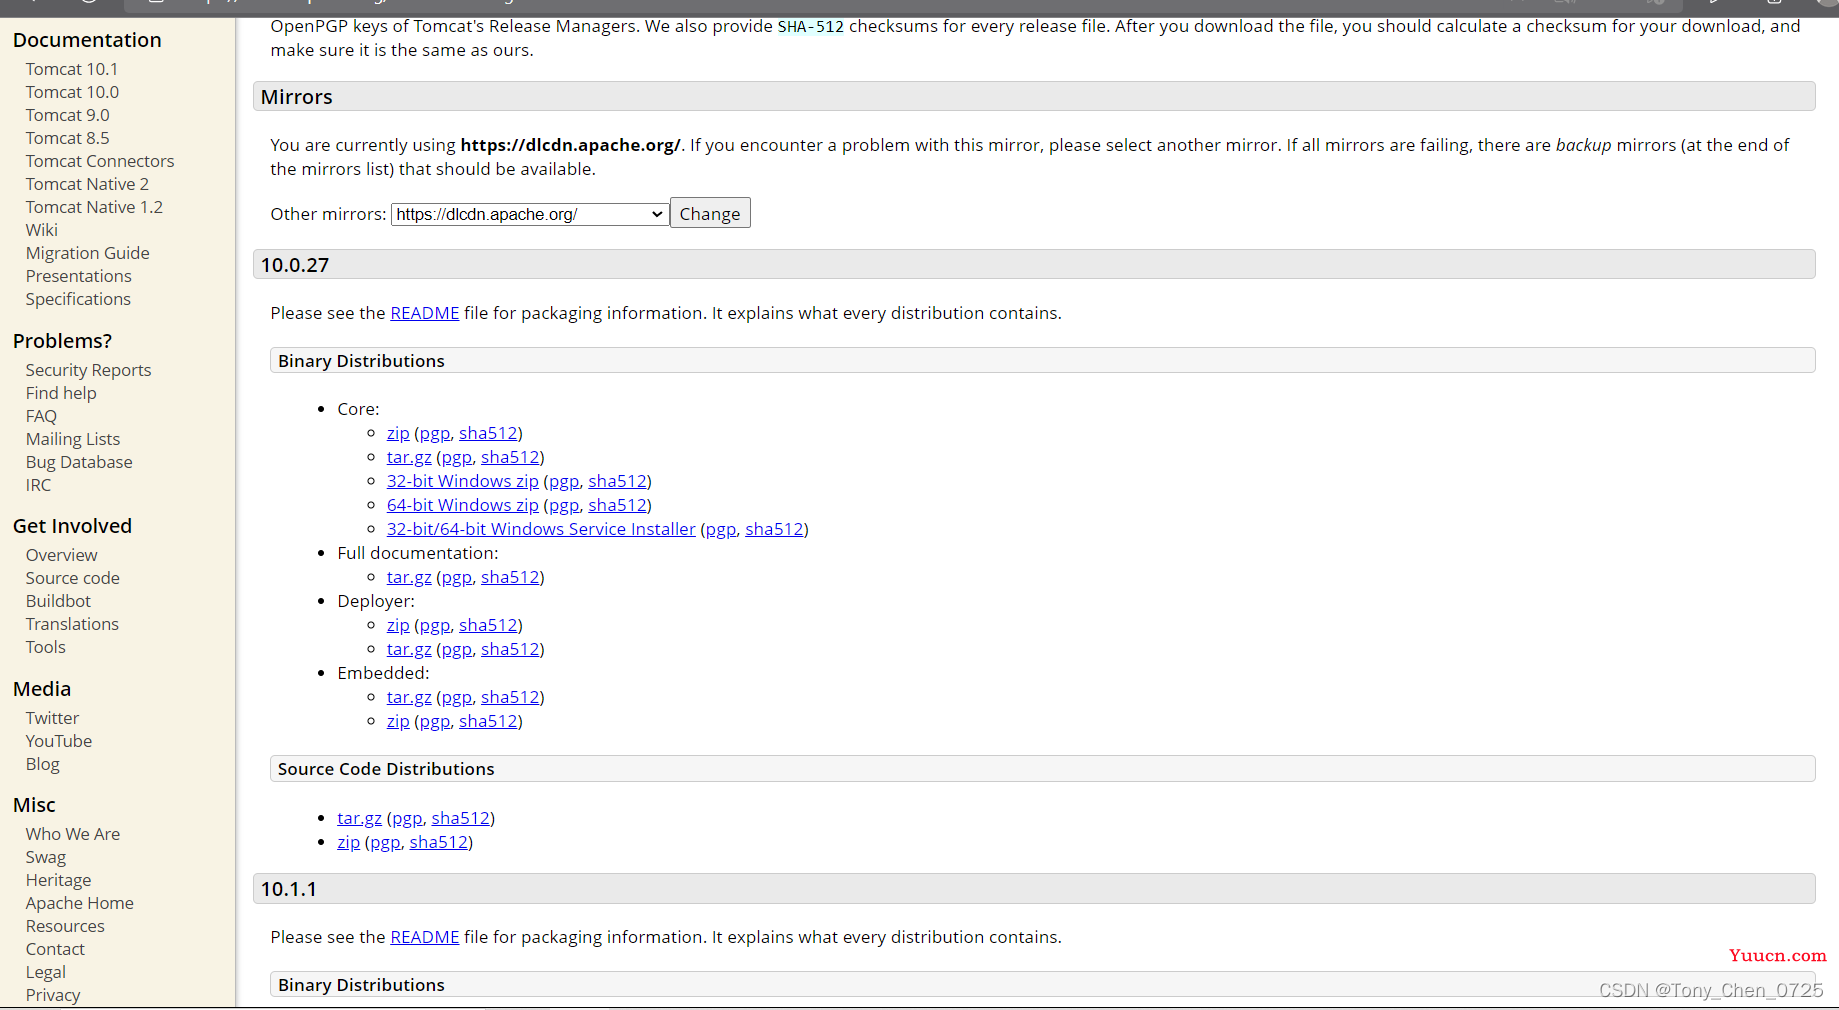Viewport: 1839px width, 1010px height.
Task: Open the YouTube media link
Action: (x=59, y=741)
